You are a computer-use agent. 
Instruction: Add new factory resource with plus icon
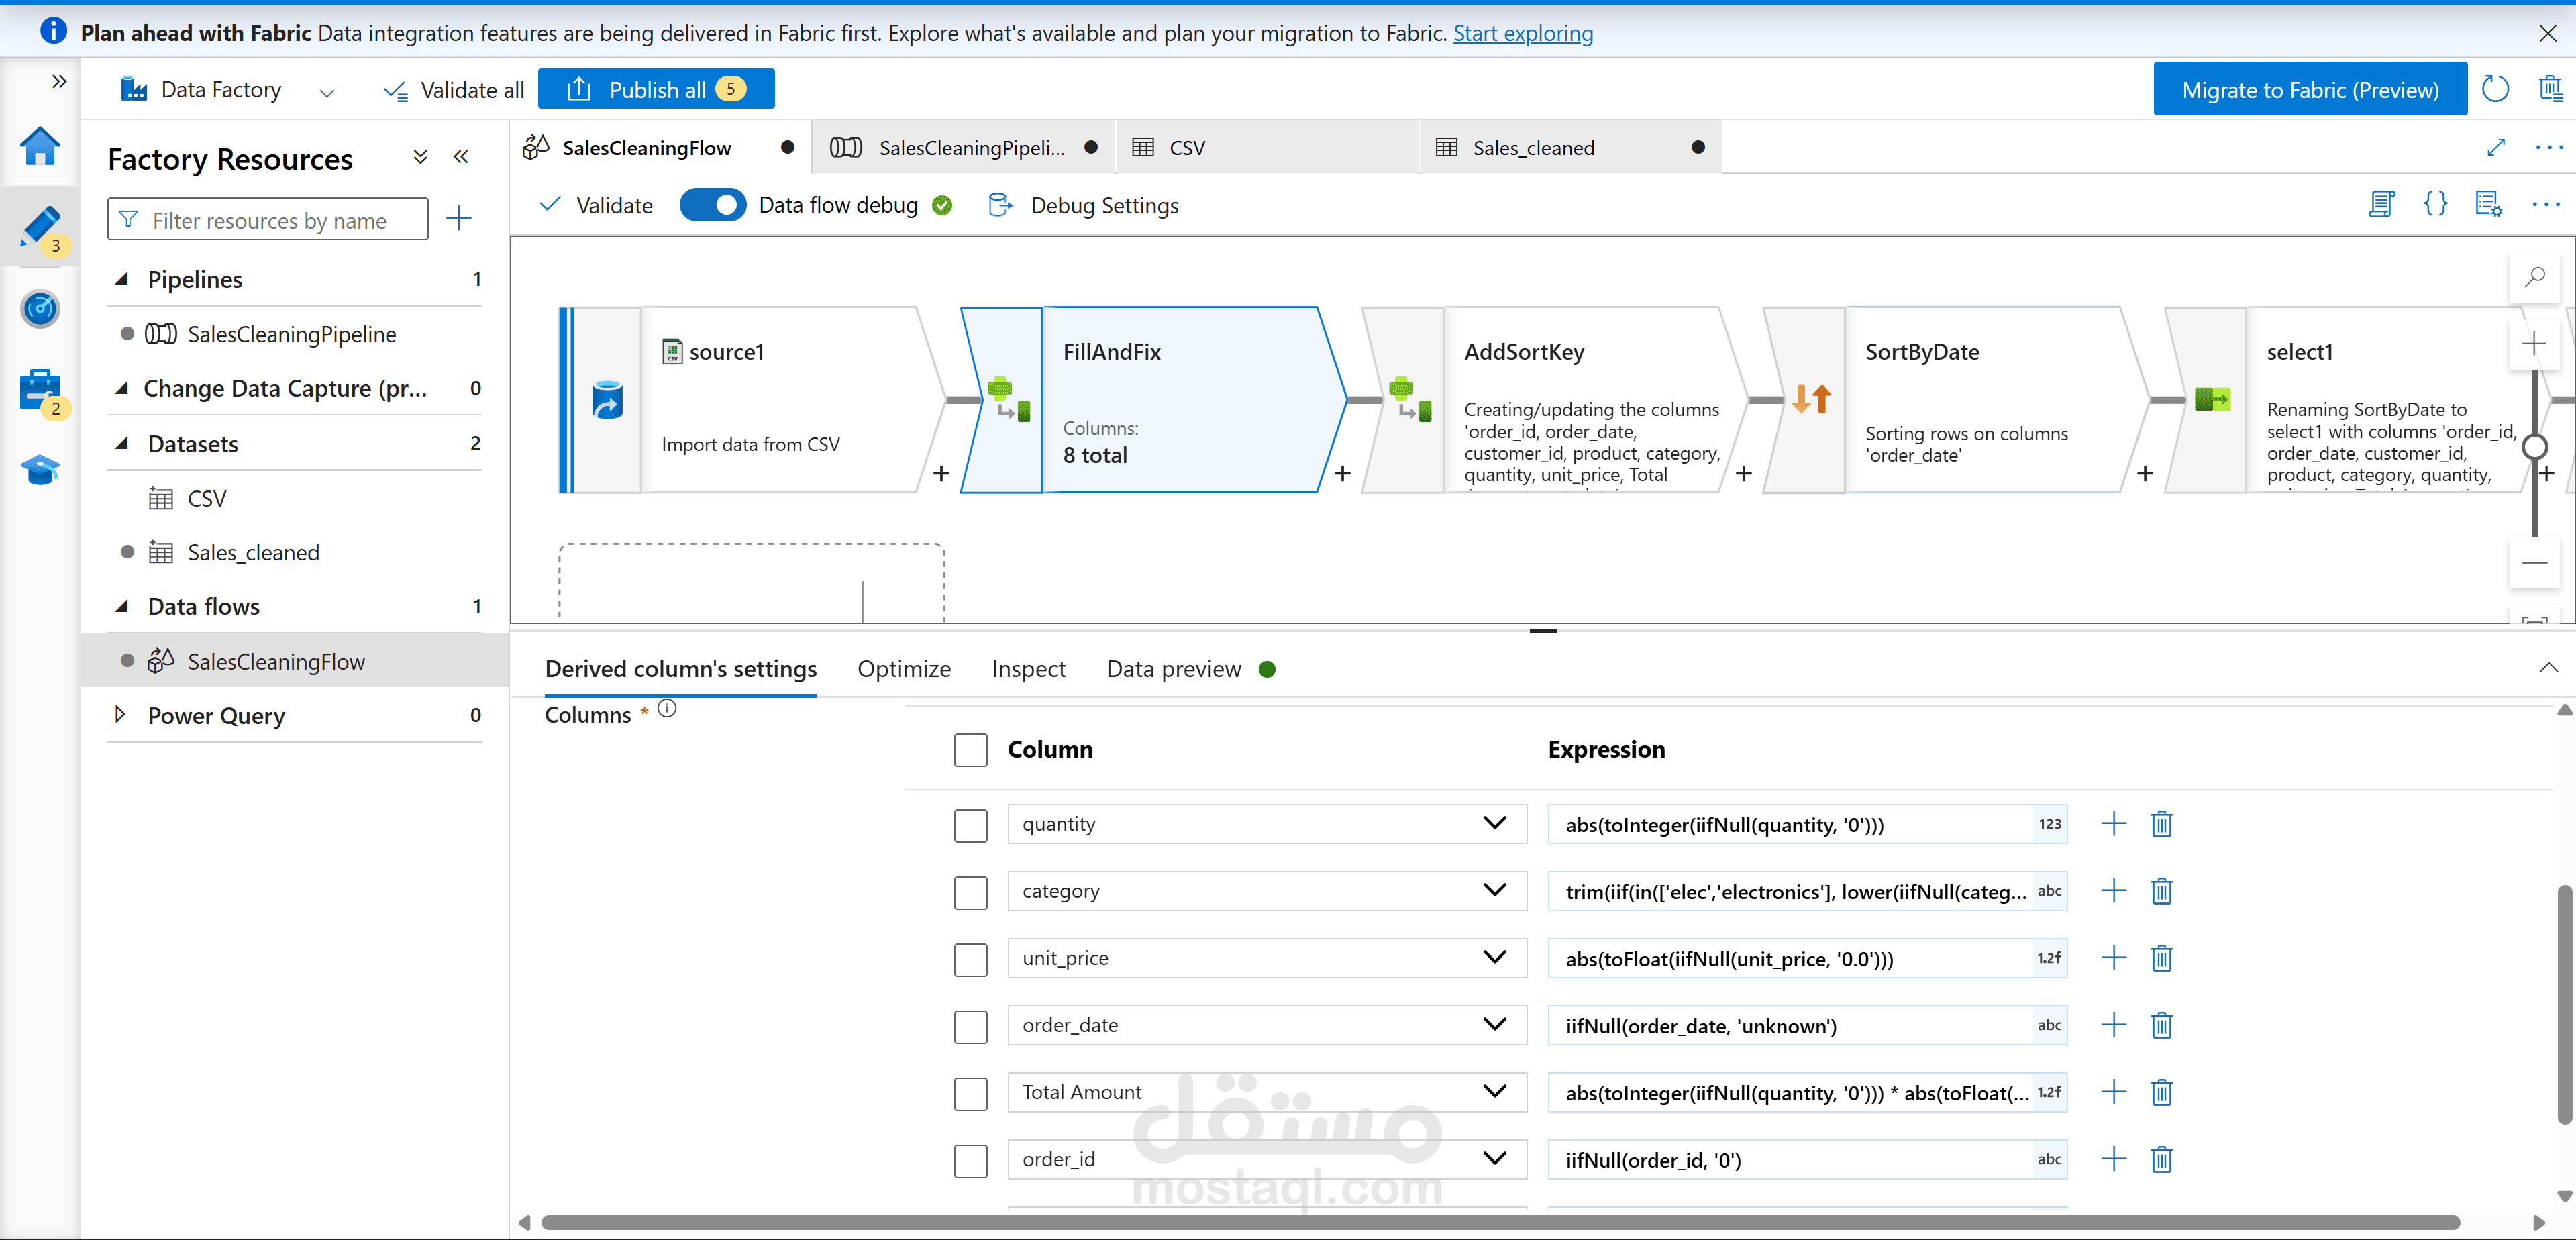pyautogui.click(x=459, y=219)
